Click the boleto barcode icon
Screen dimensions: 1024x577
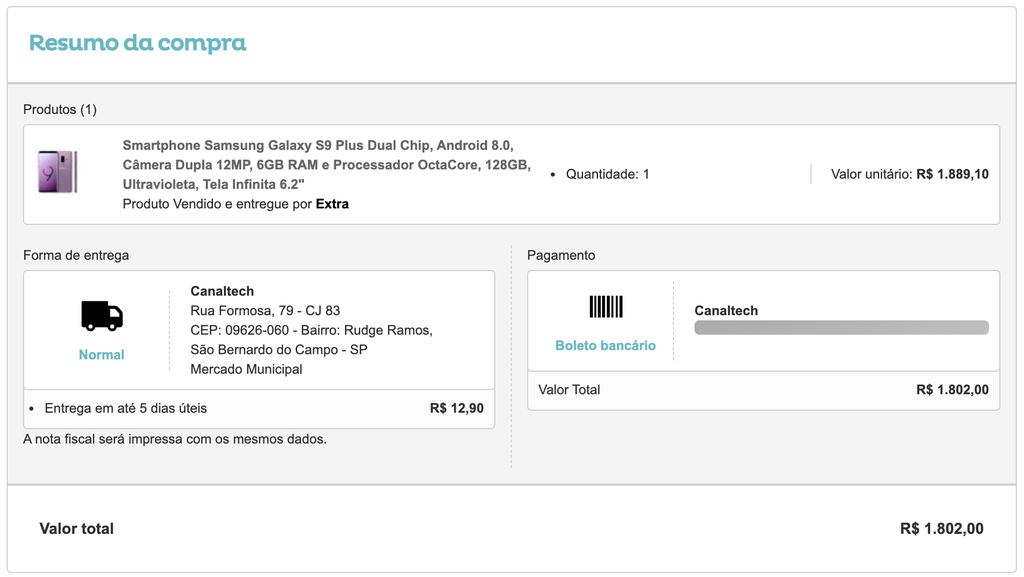[x=606, y=306]
